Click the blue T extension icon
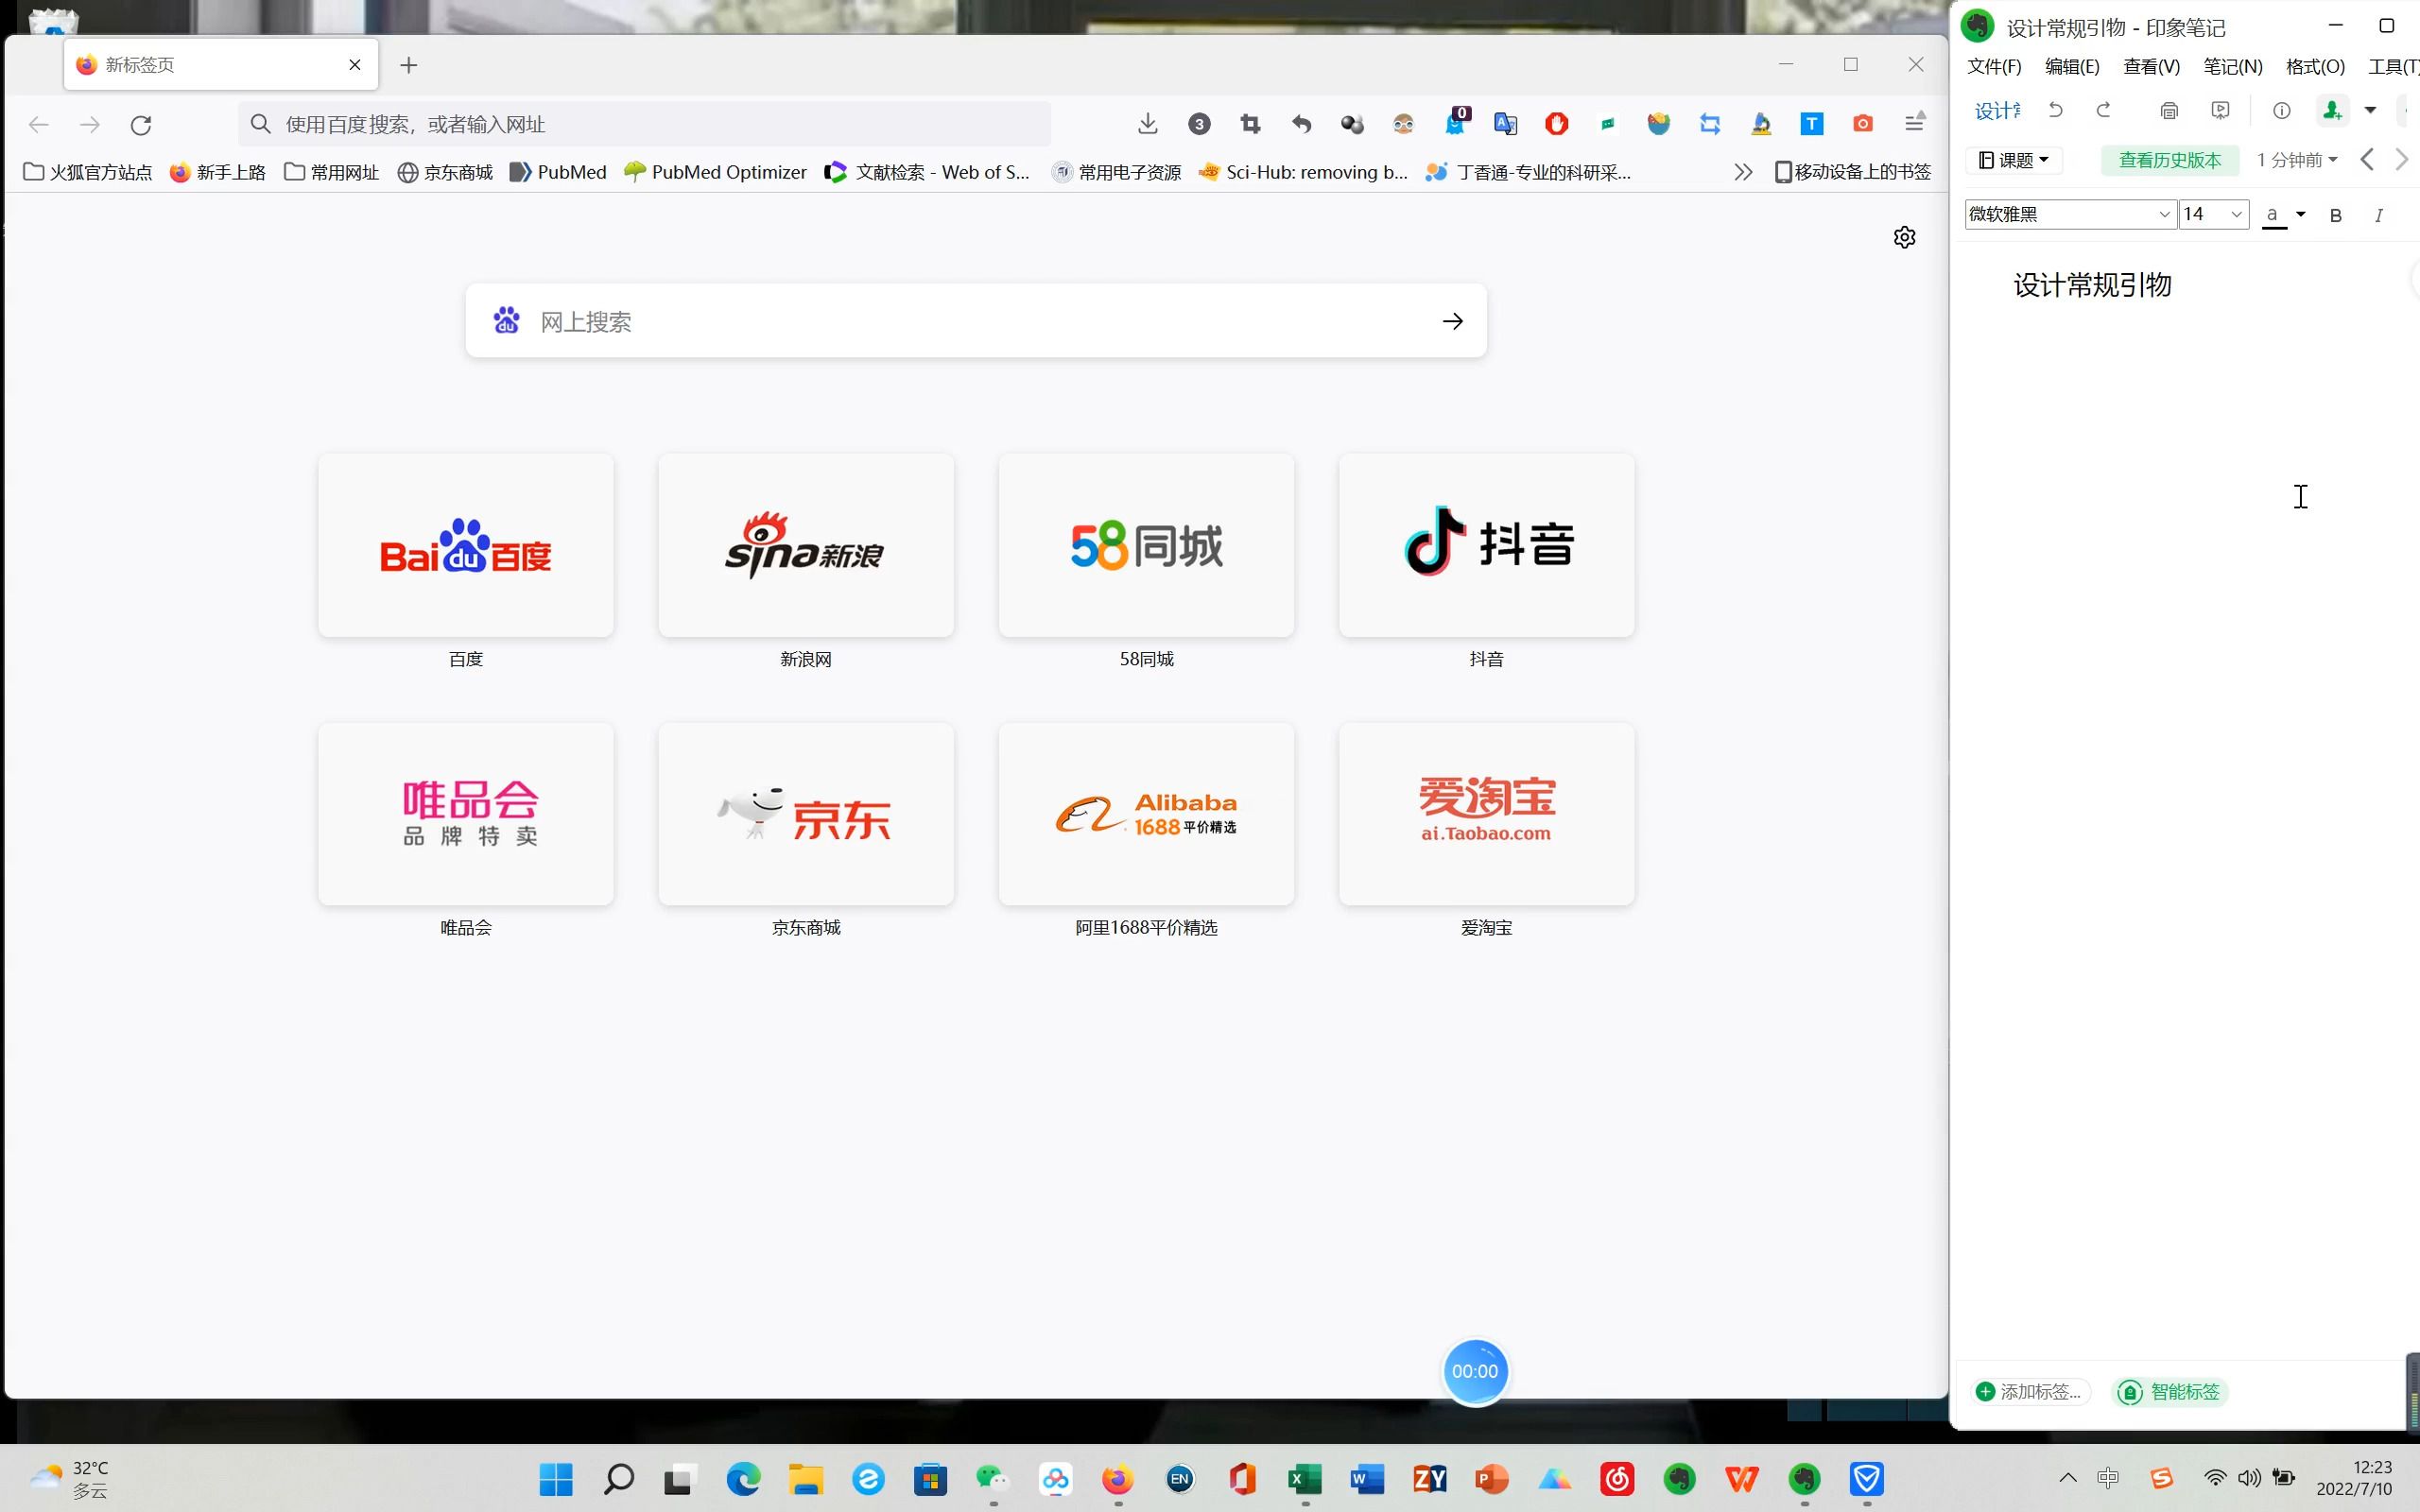This screenshot has width=2420, height=1512. pyautogui.click(x=1811, y=124)
